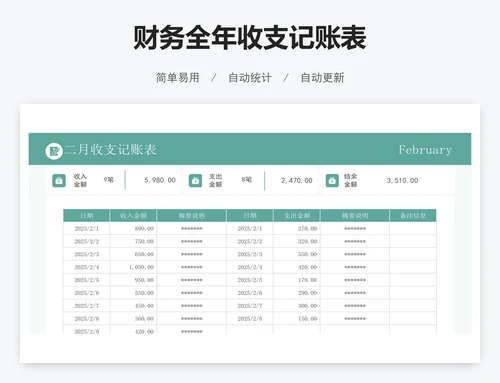Screen dimensions: 500x383
Task: Click the ******* summary in the 650.00 row
Action: pyautogui.click(x=192, y=254)
